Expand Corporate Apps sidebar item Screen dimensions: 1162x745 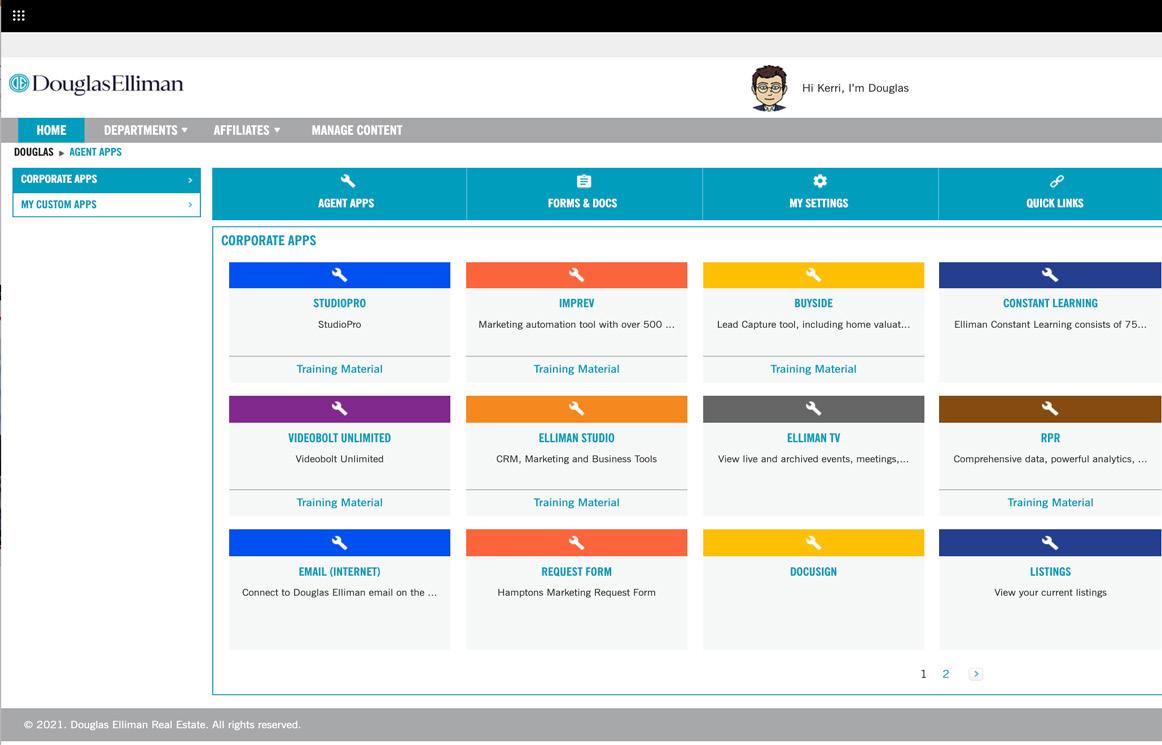(107, 179)
